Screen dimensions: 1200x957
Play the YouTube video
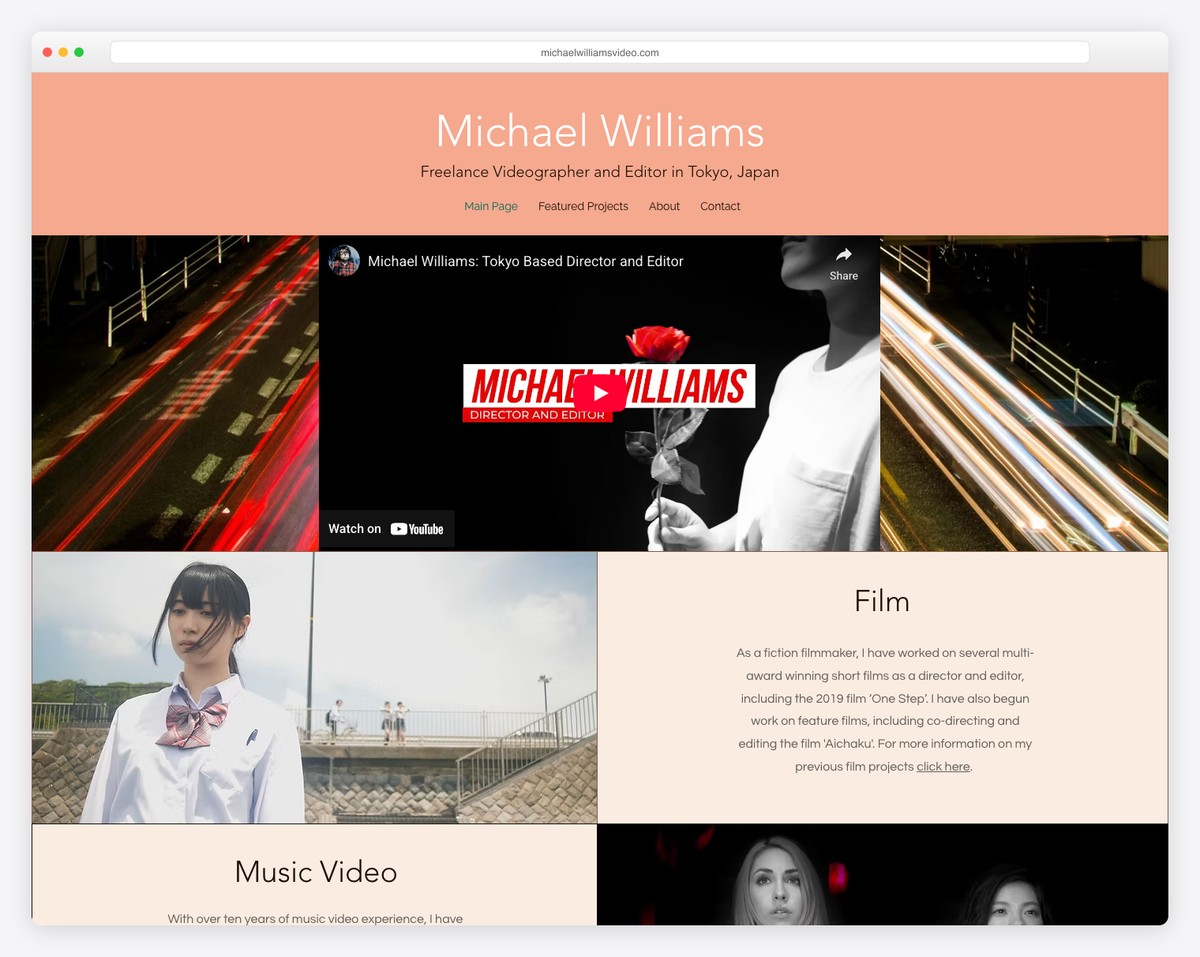pos(598,393)
